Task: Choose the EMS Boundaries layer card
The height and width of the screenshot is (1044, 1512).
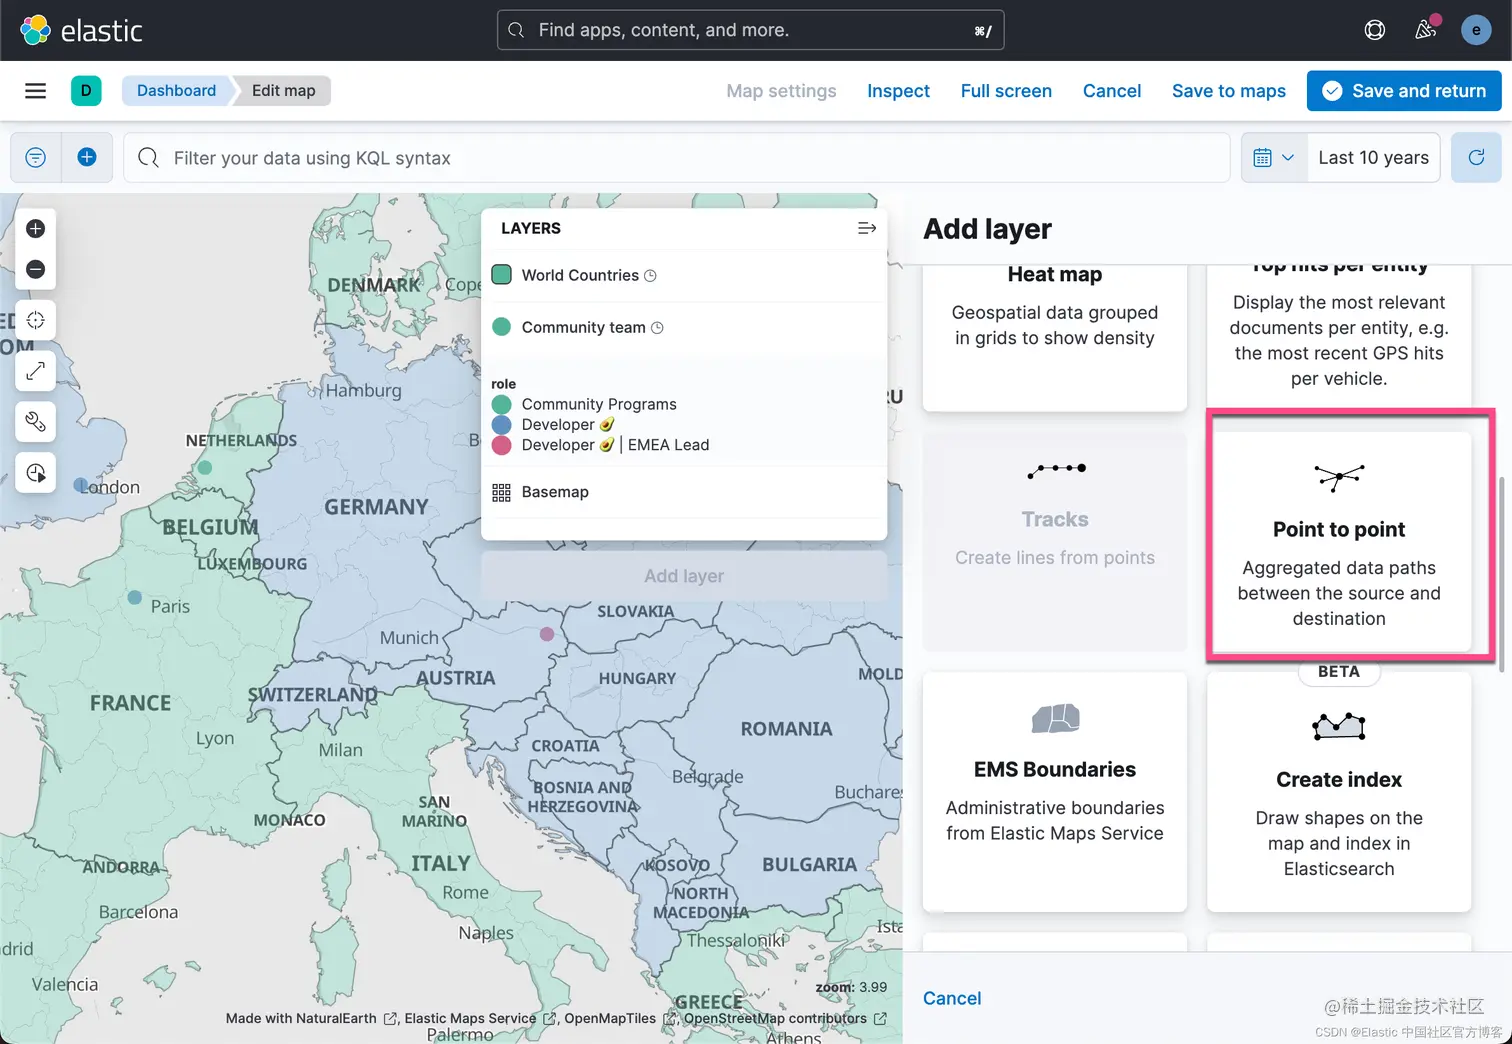Action: 1055,791
